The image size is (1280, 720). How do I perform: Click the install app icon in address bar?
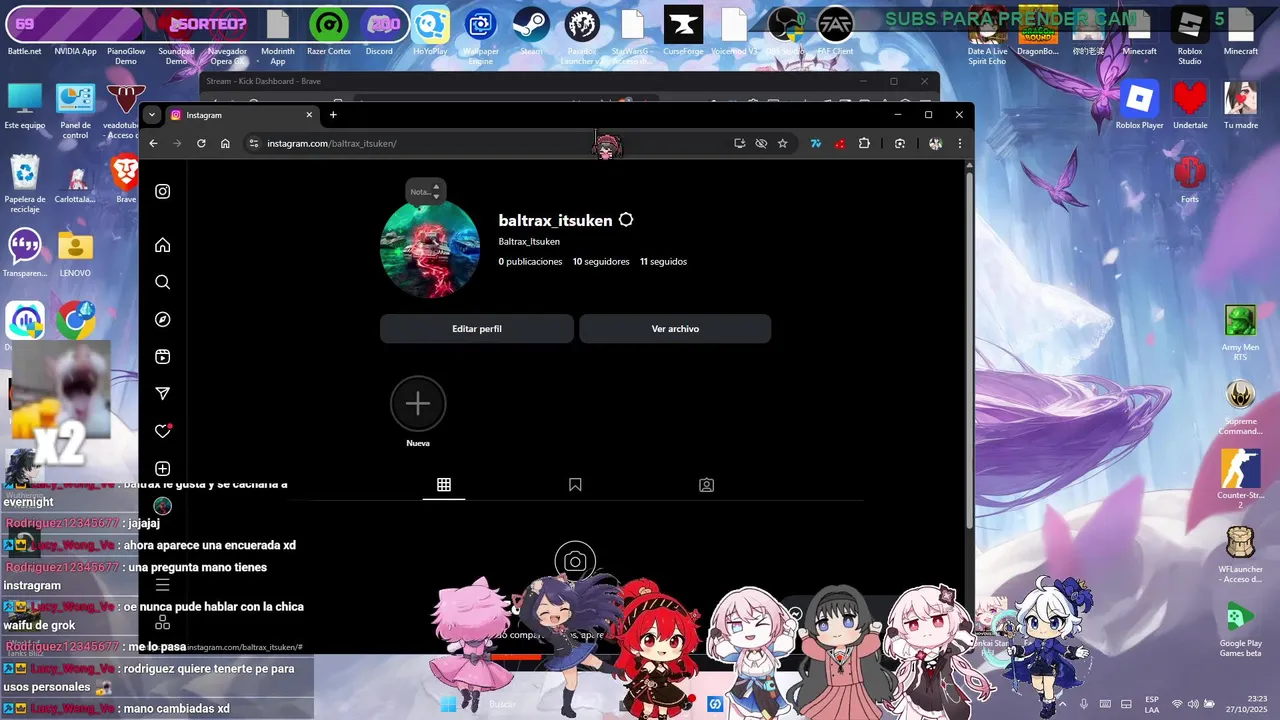click(739, 143)
